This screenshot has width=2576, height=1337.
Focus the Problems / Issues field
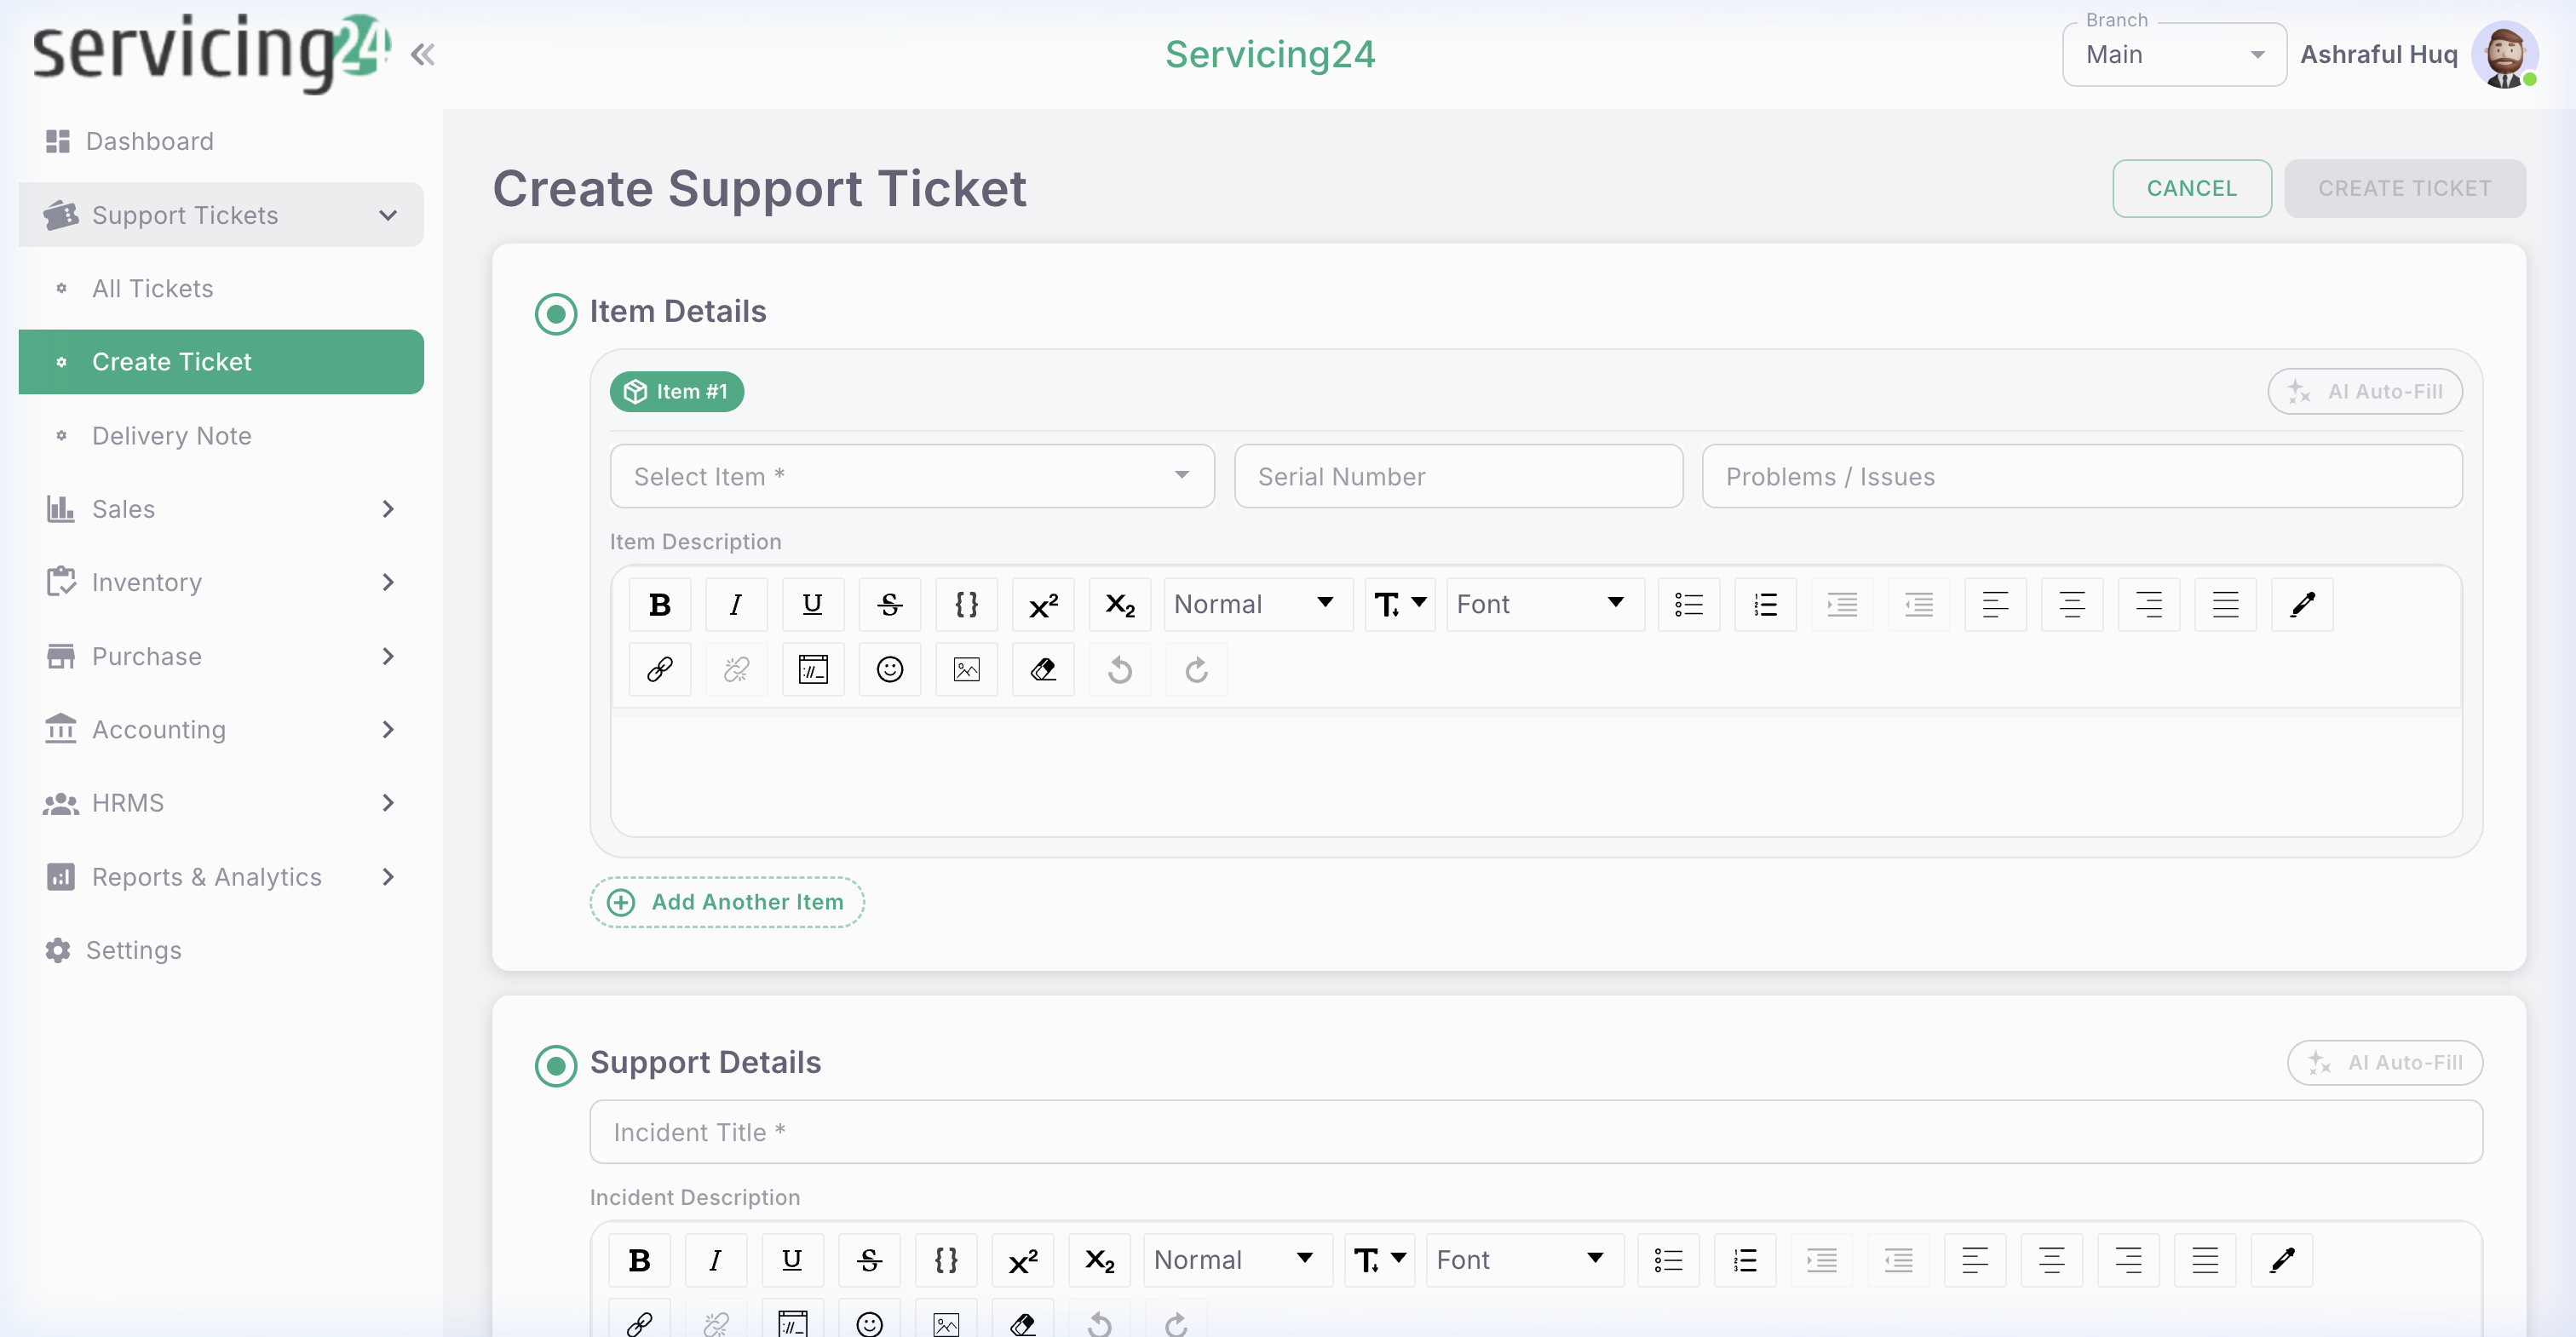2082,476
